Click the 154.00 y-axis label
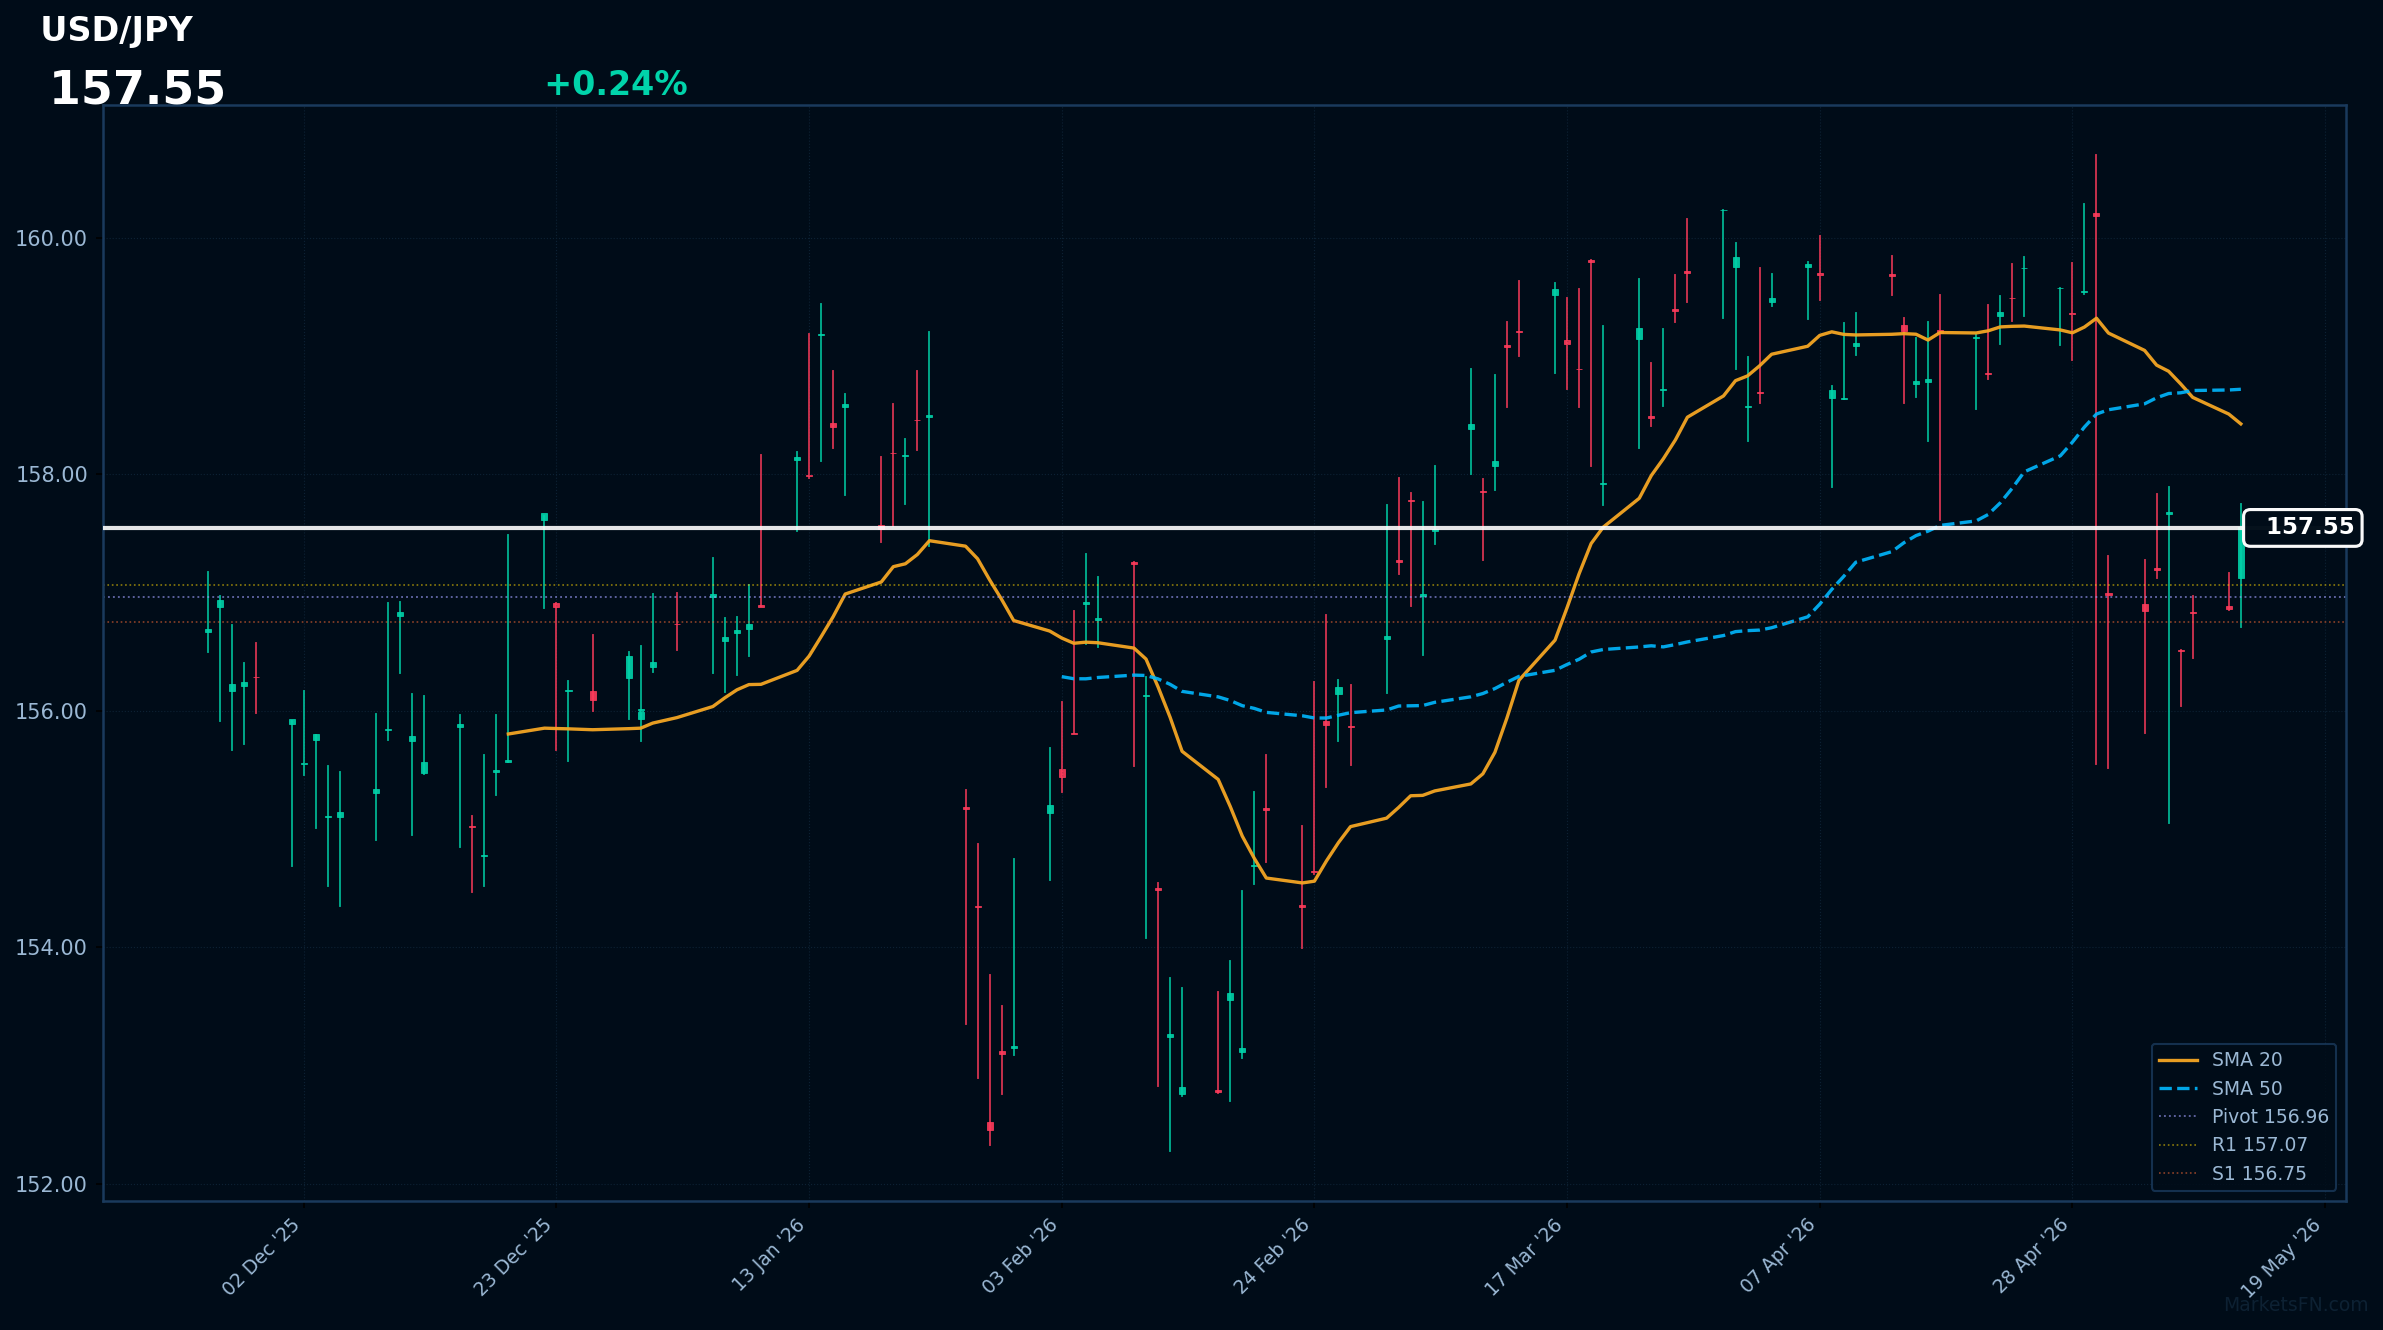Screen dimensions: 2383x1330 (51, 948)
